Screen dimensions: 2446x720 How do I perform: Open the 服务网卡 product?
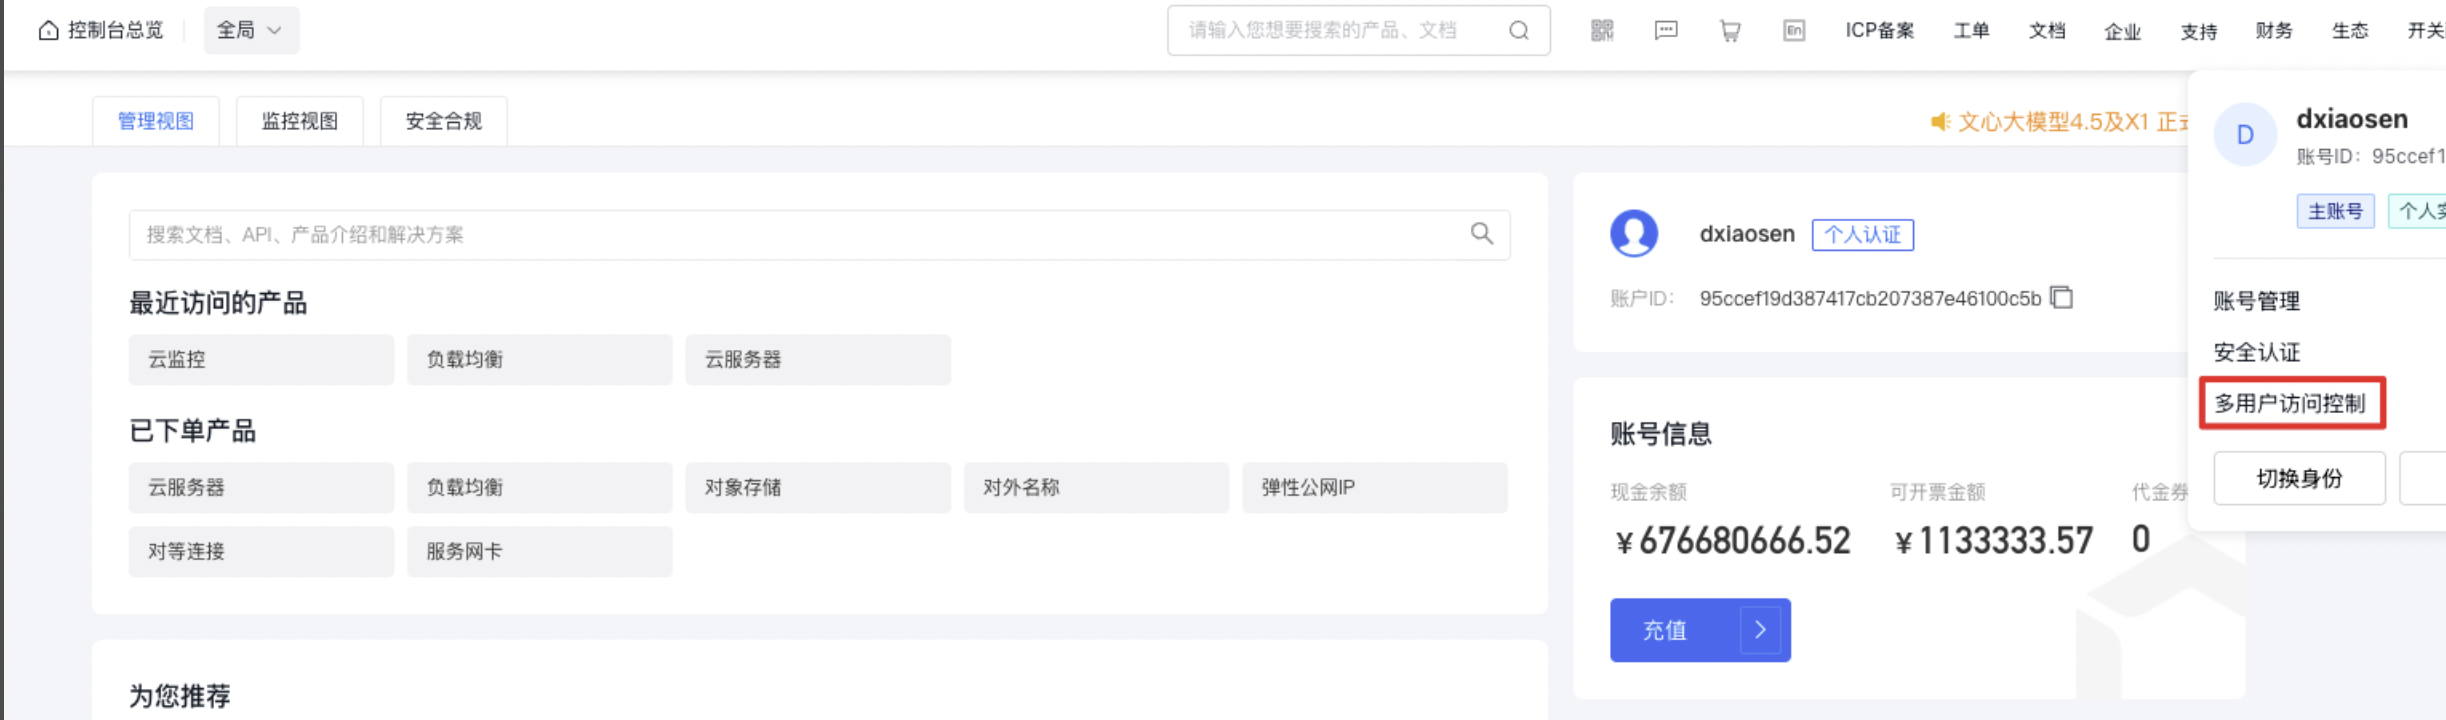click(540, 552)
